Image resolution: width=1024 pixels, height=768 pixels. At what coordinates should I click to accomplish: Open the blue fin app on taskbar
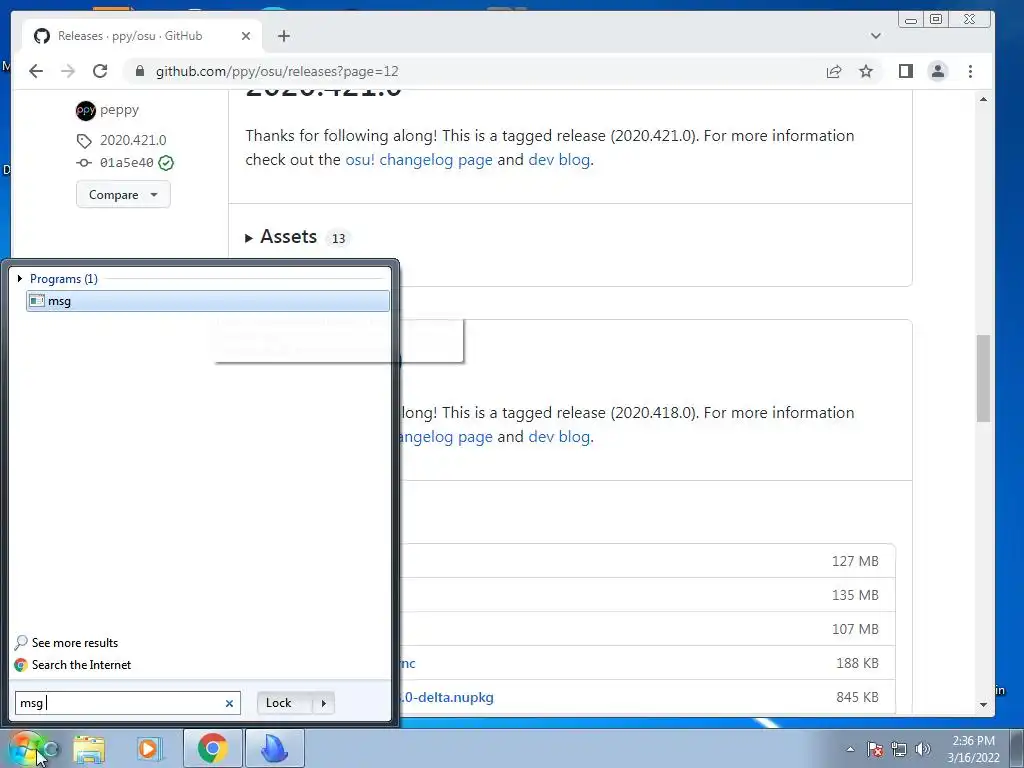click(274, 748)
